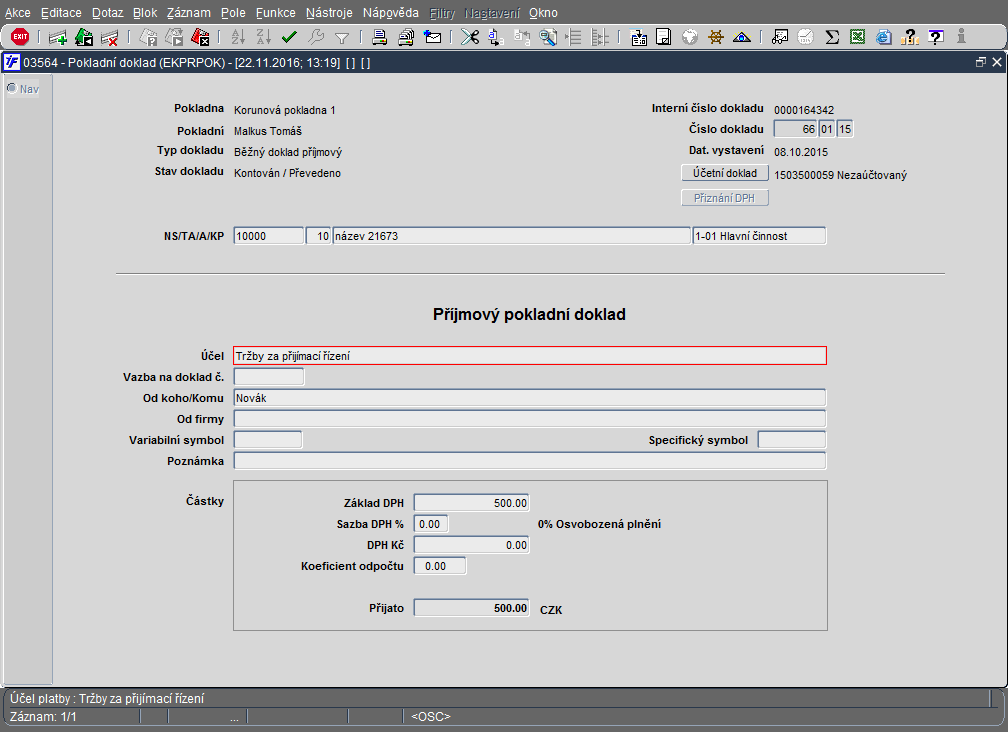Click the wrench tool icon
Image resolution: width=1008 pixels, height=732 pixels.
click(316, 37)
